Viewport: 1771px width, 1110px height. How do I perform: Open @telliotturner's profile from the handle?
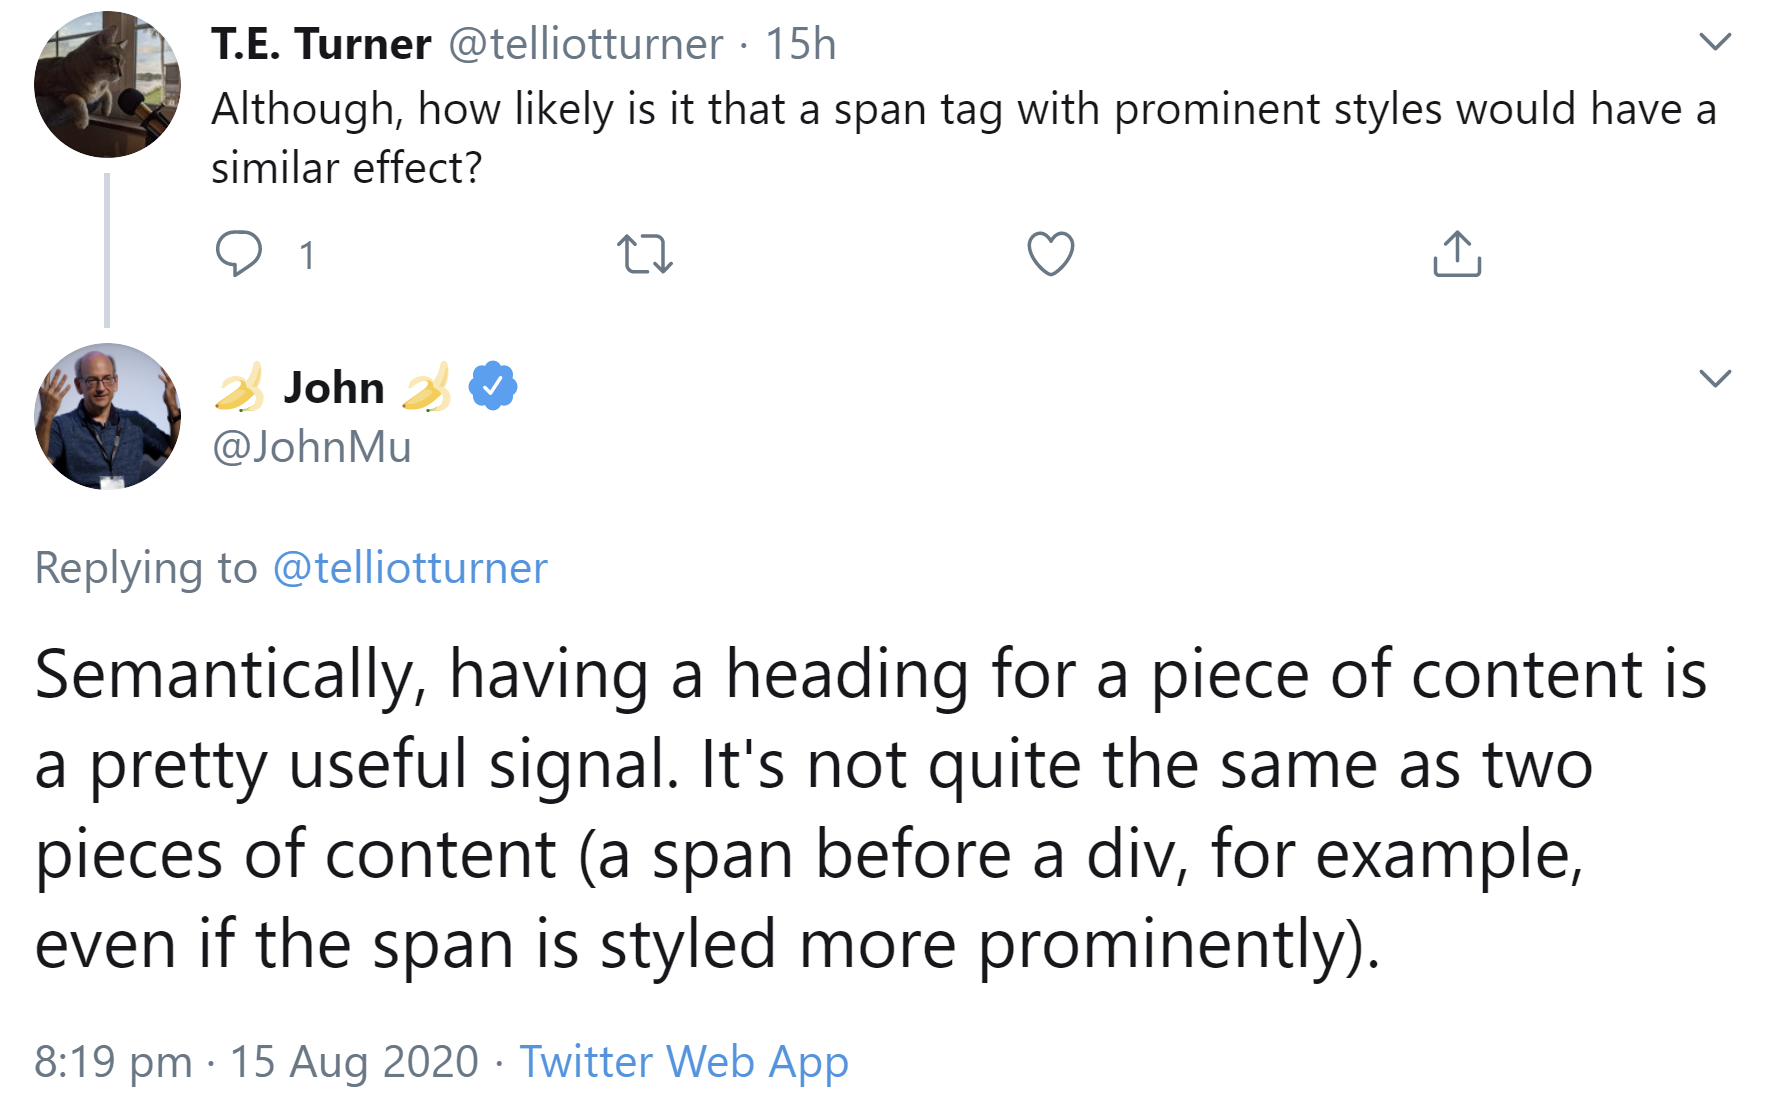[582, 43]
